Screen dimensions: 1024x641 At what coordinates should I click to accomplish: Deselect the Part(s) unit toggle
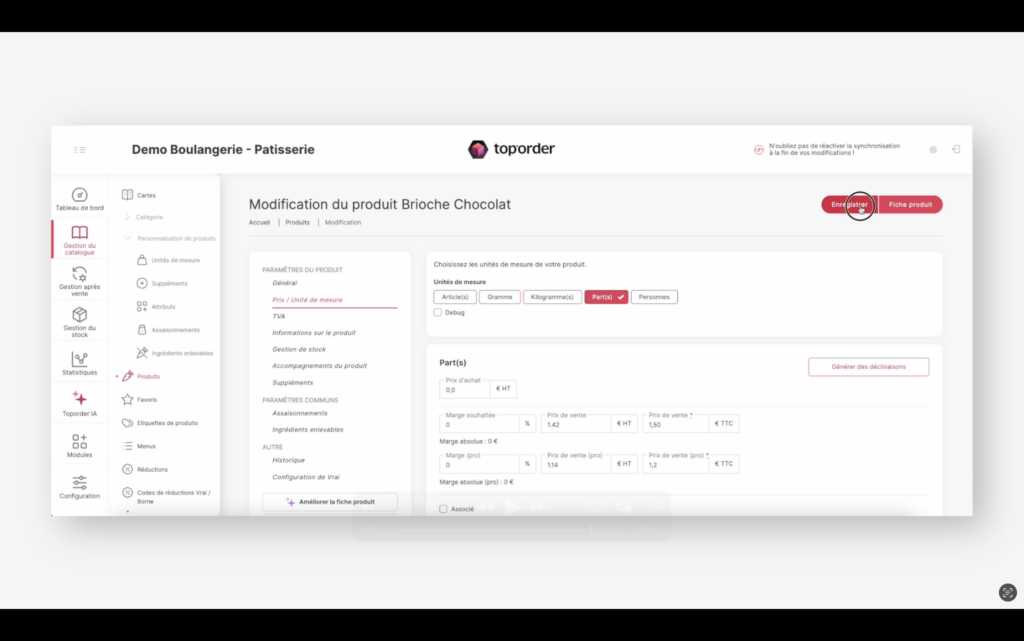(606, 297)
